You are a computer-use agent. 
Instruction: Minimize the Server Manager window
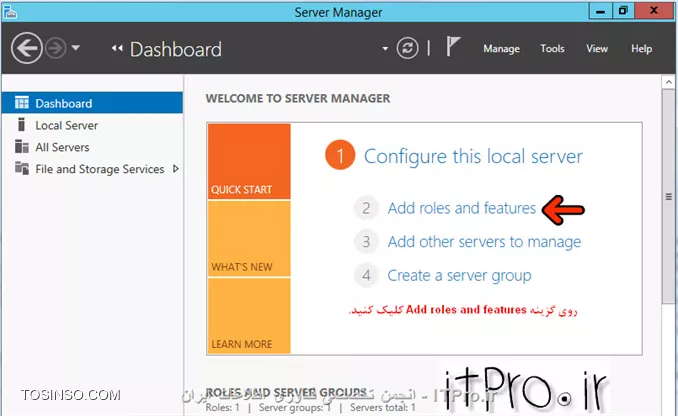coord(601,11)
